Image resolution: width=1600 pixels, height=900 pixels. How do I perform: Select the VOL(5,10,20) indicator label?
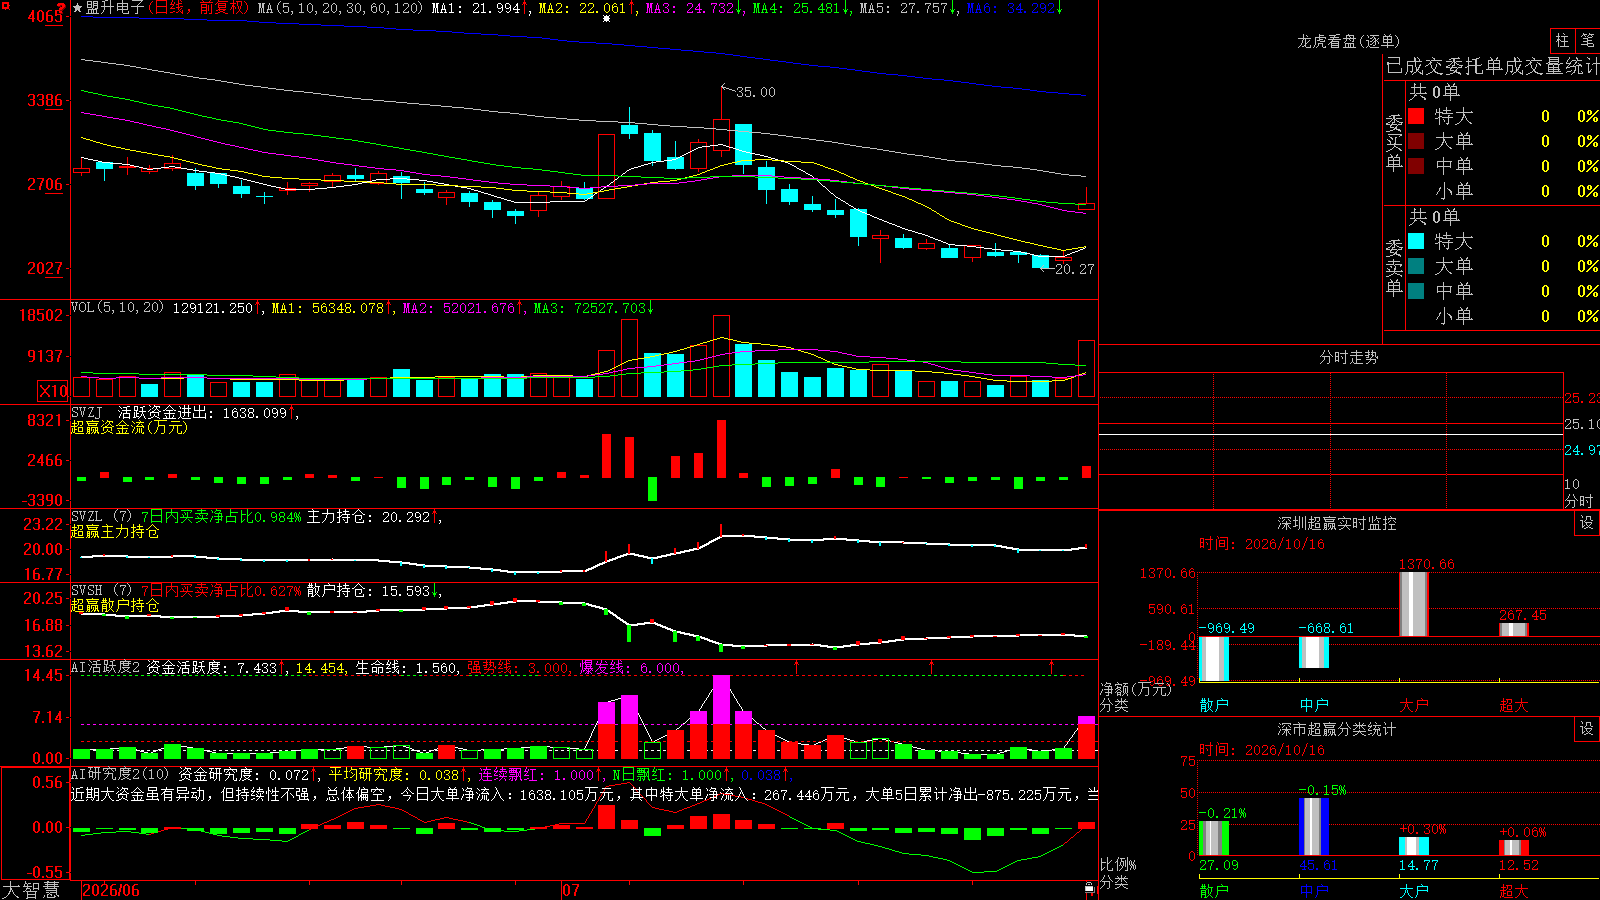[x=118, y=308]
